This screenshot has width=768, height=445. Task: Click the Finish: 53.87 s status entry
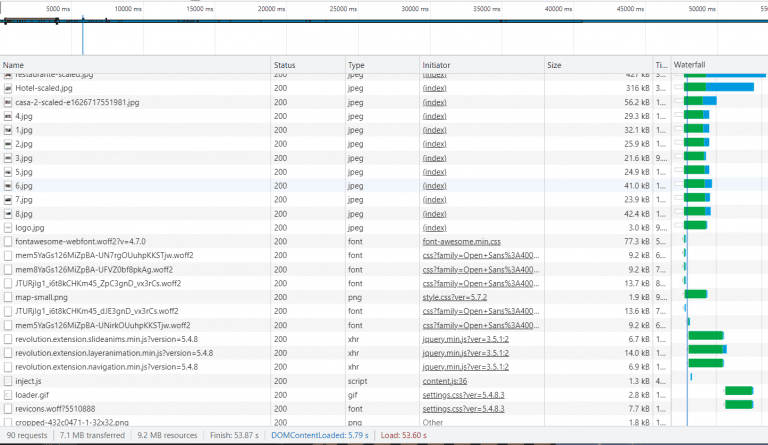pos(234,435)
